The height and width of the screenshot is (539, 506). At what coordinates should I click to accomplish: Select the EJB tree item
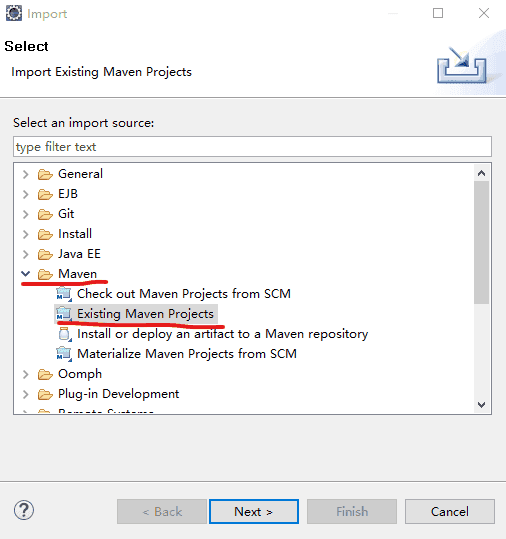click(68, 194)
